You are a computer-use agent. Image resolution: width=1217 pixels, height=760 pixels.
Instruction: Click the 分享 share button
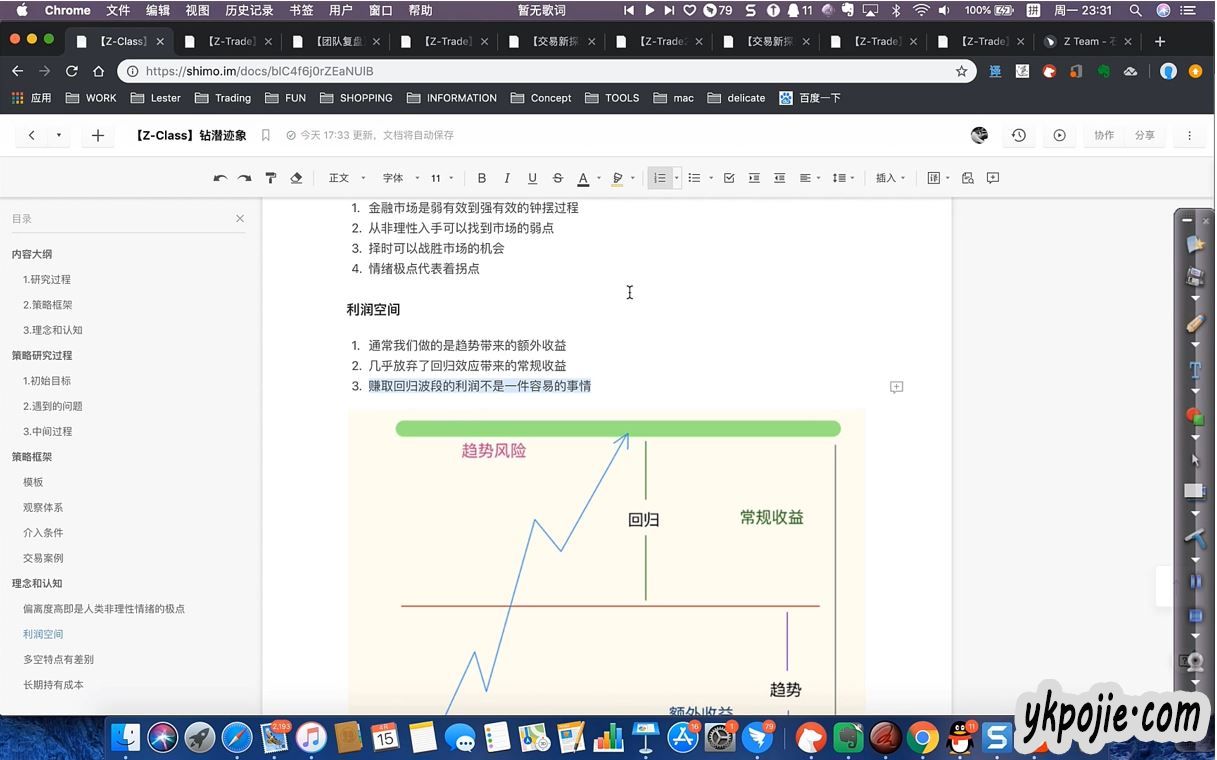tap(1144, 135)
